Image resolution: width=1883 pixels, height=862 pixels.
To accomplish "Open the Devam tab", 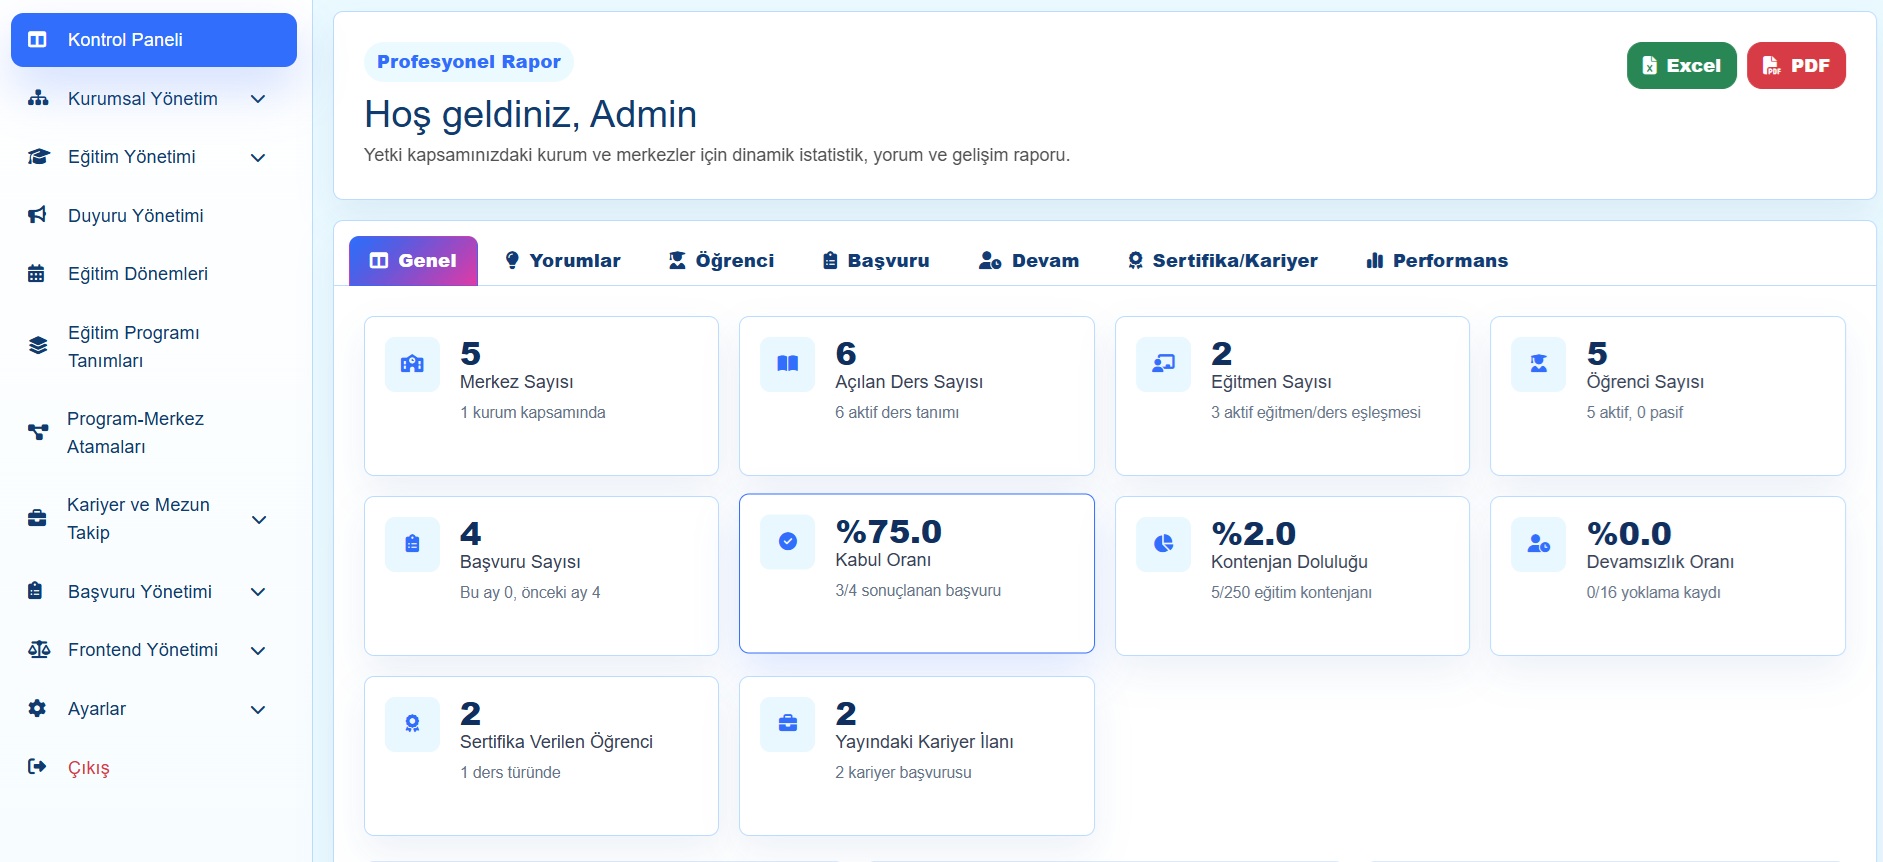I will click(x=1029, y=261).
